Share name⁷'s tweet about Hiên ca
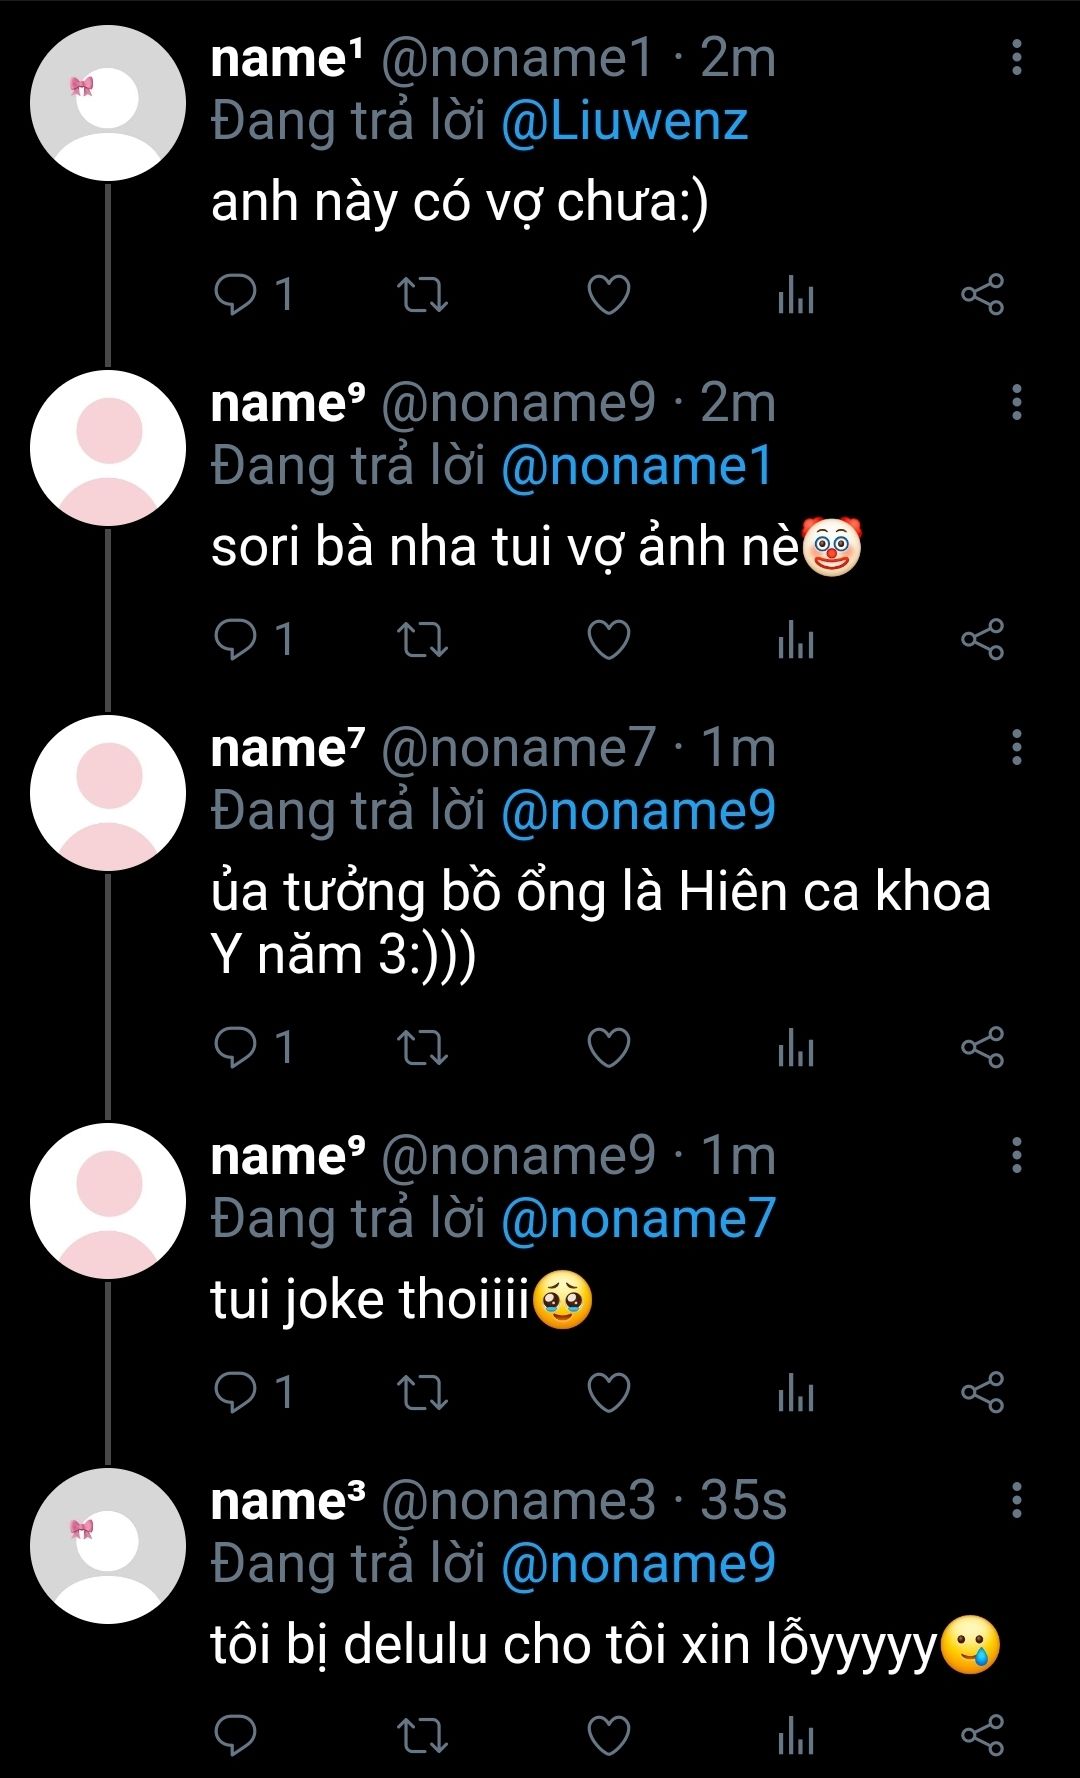The width and height of the screenshot is (1080, 1778). pyautogui.click(x=982, y=1048)
